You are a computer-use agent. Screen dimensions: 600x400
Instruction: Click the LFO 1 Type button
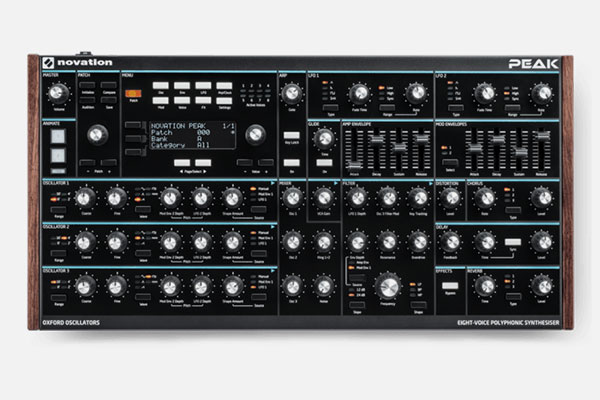tap(330, 108)
